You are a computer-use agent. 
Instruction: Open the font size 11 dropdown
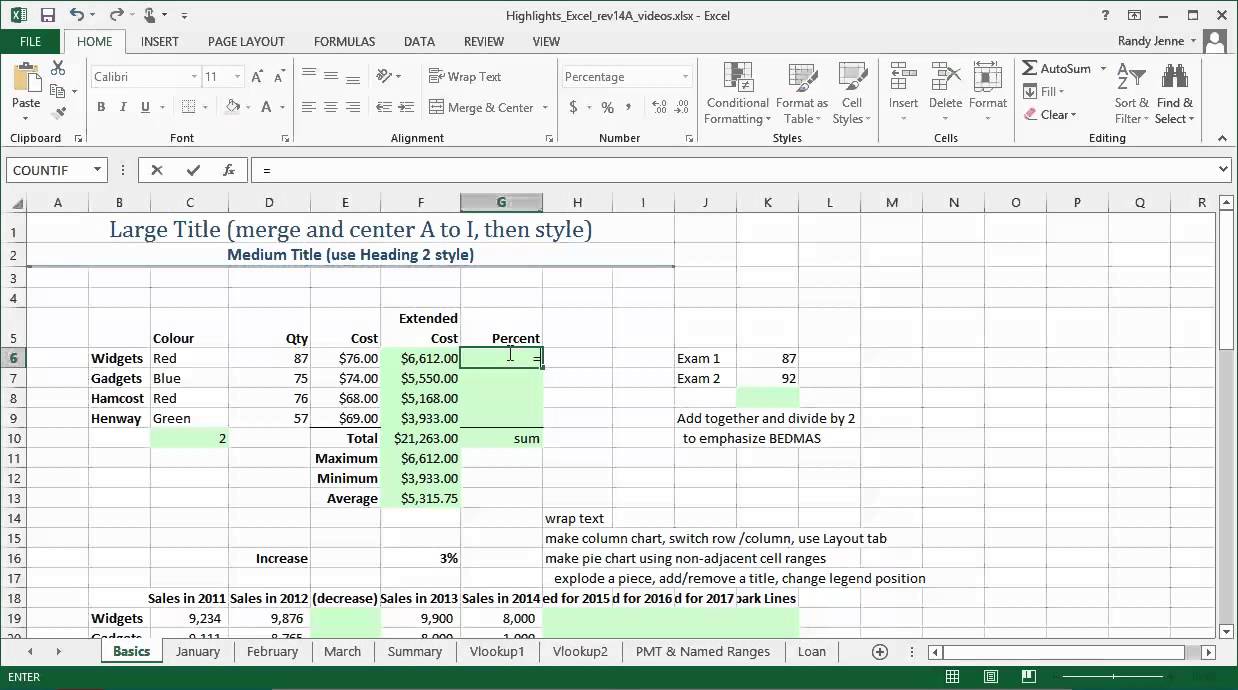(x=238, y=77)
